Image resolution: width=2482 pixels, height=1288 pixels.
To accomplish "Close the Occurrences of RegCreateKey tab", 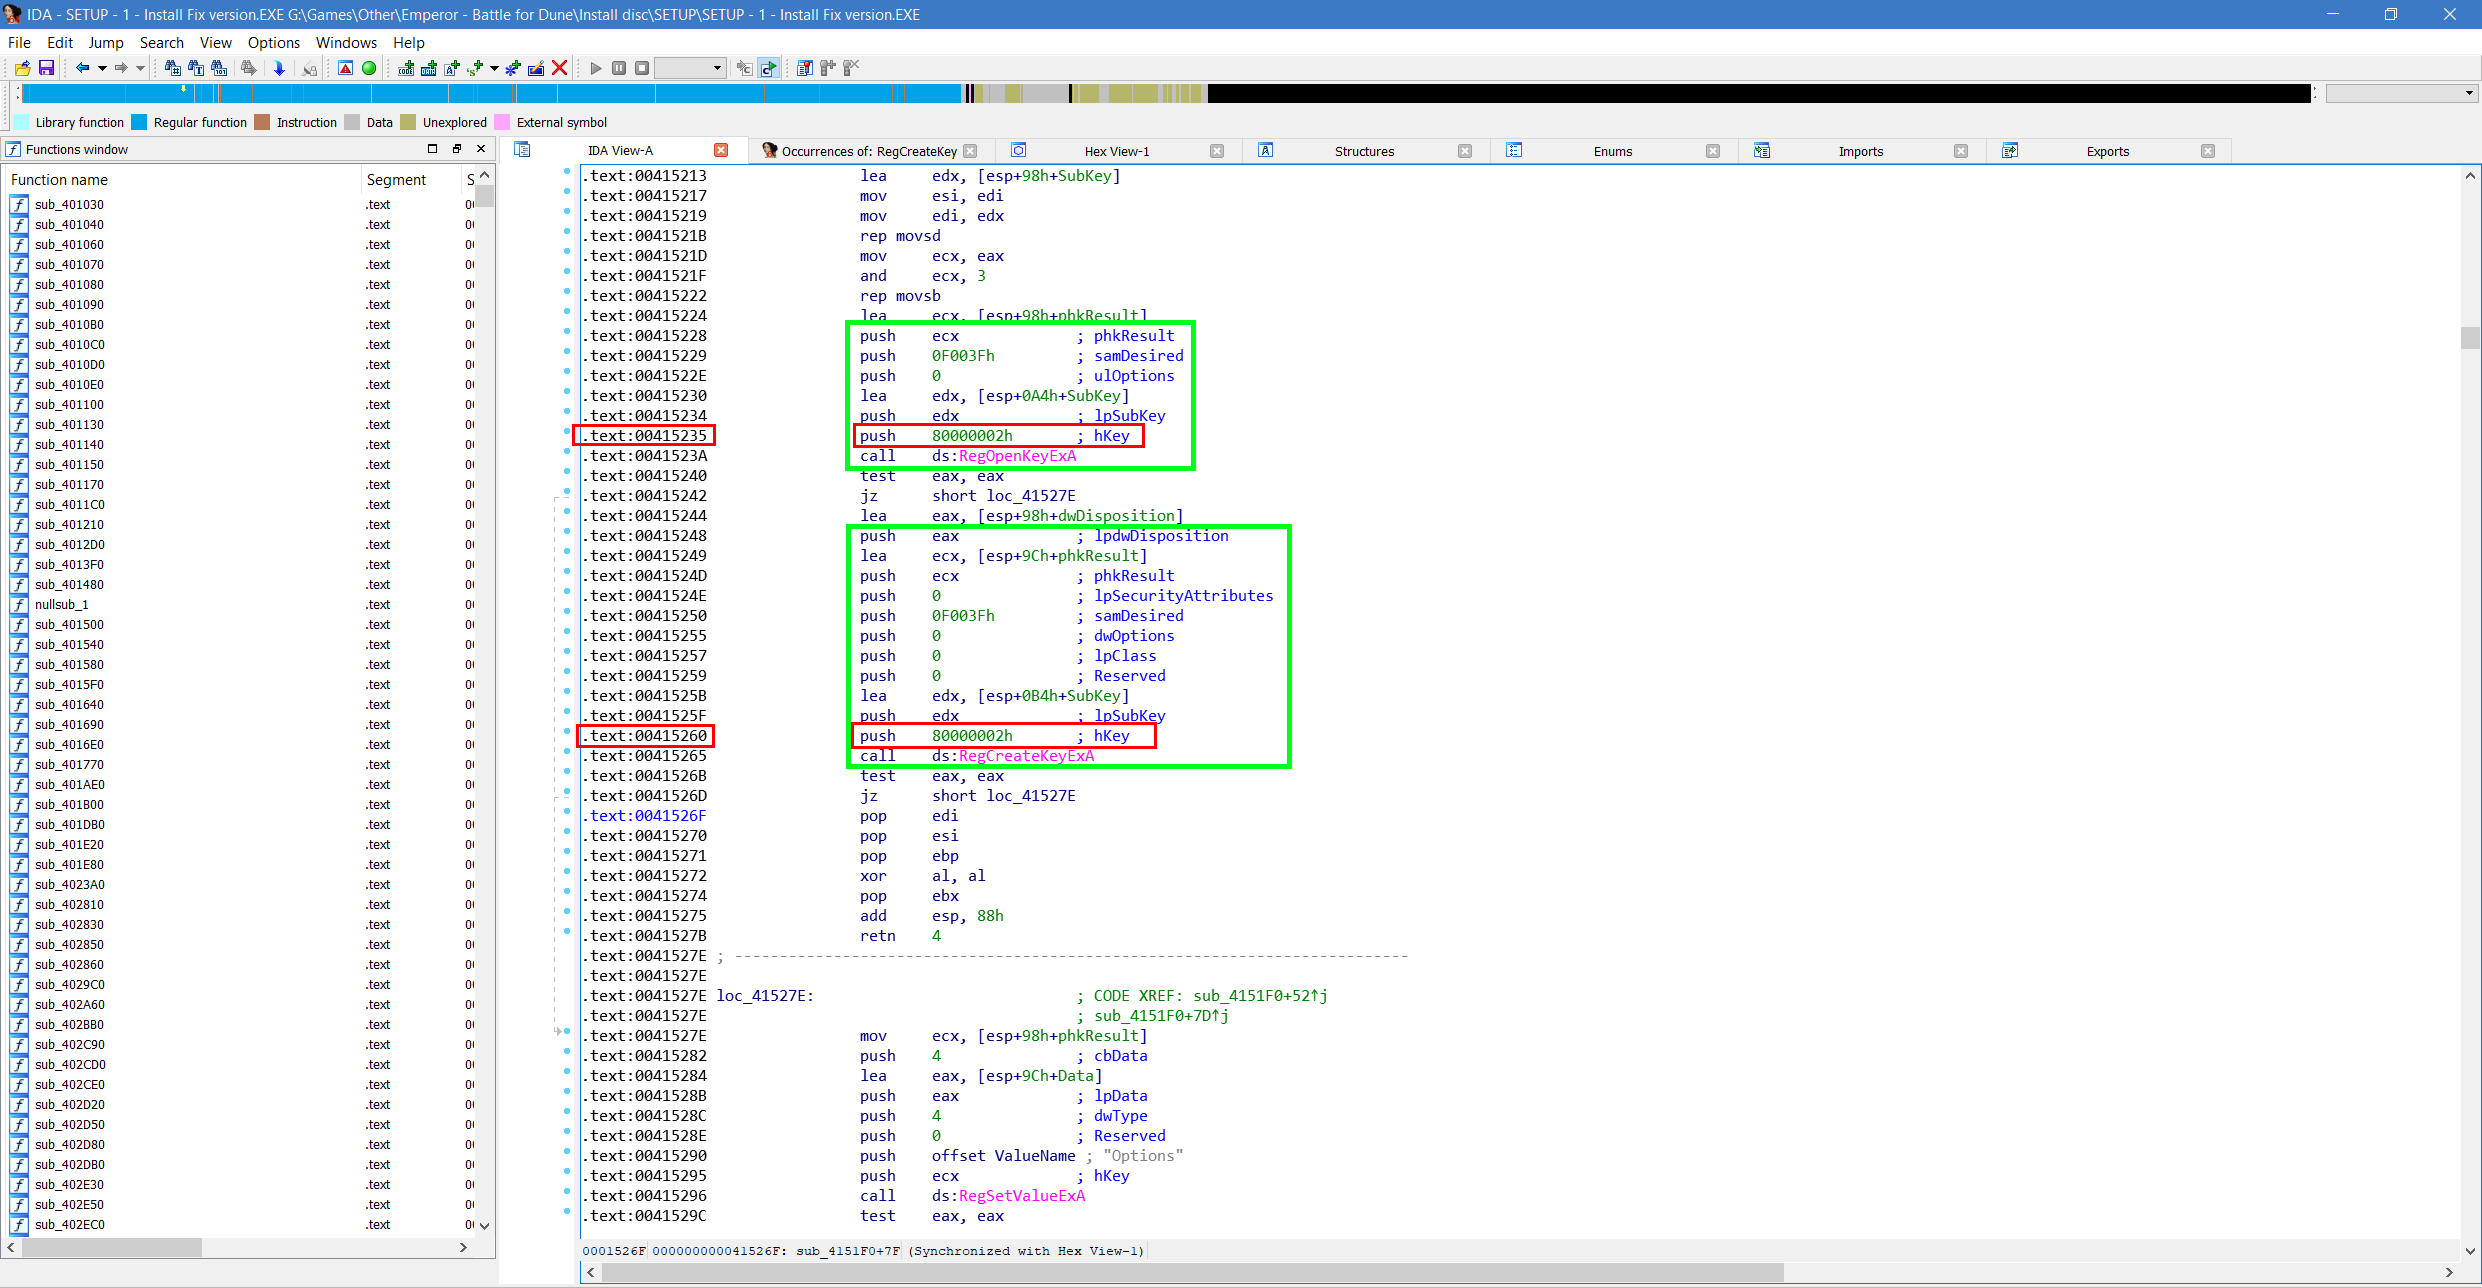I will click(970, 151).
